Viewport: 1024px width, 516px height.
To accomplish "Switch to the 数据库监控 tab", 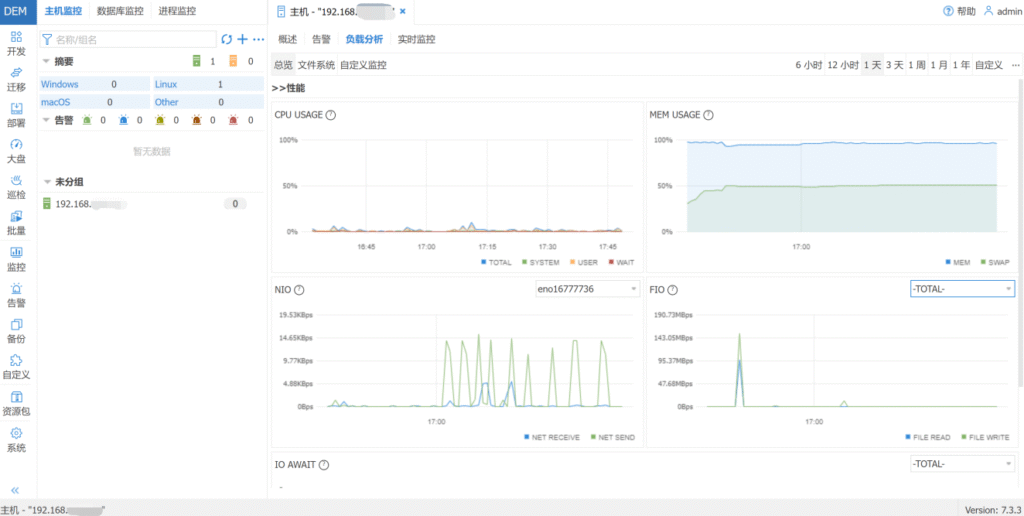I will (x=121, y=11).
